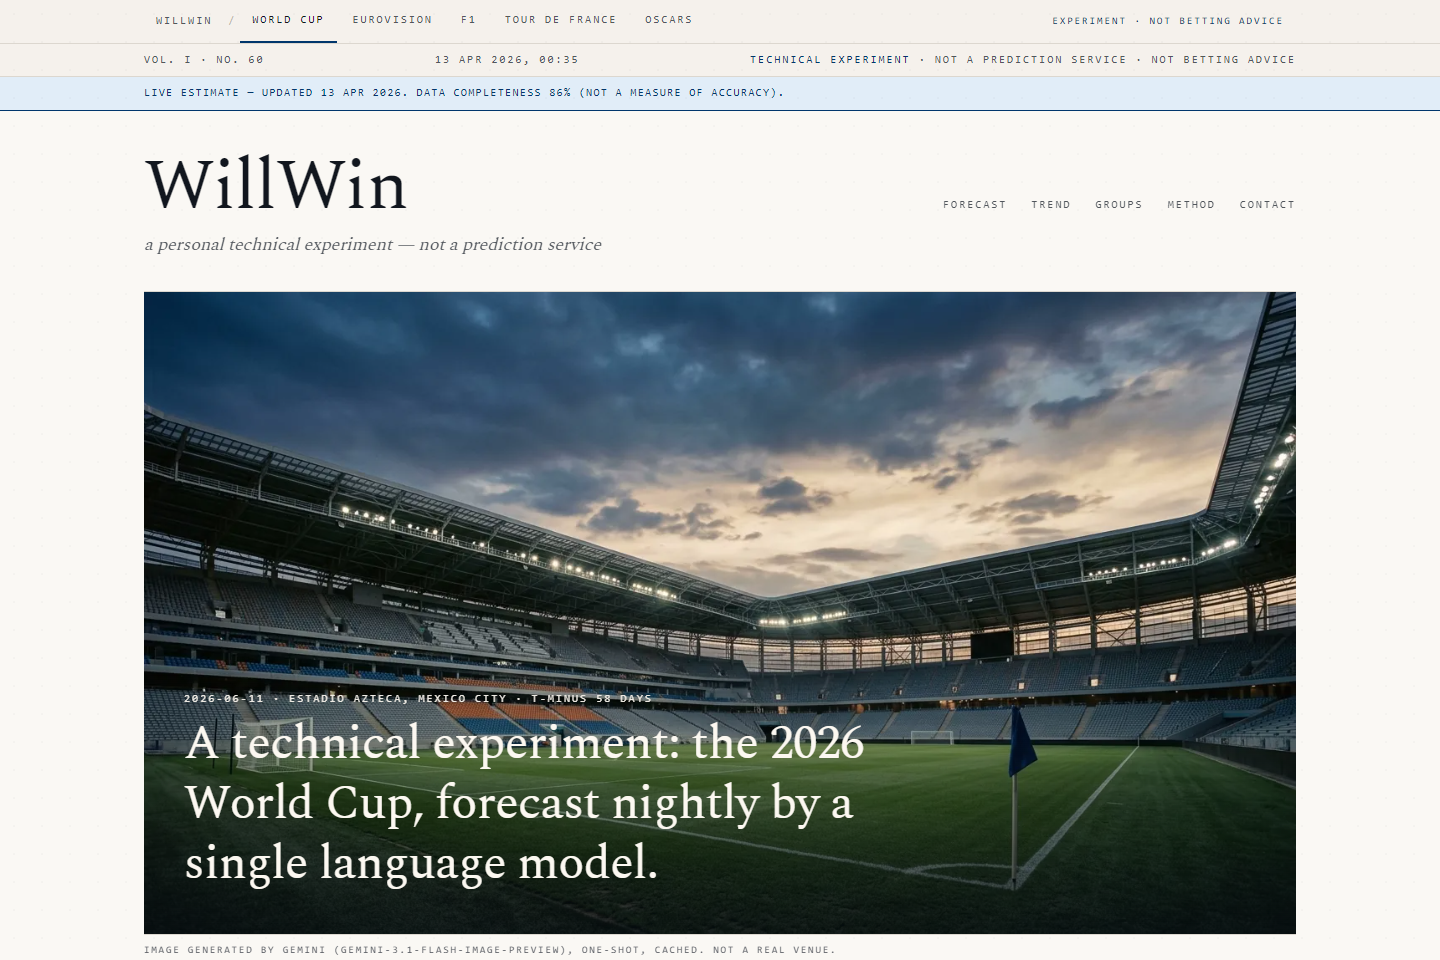Click the LIVE ESTIMATE banner
This screenshot has width=1440, height=960.
[x=465, y=92]
